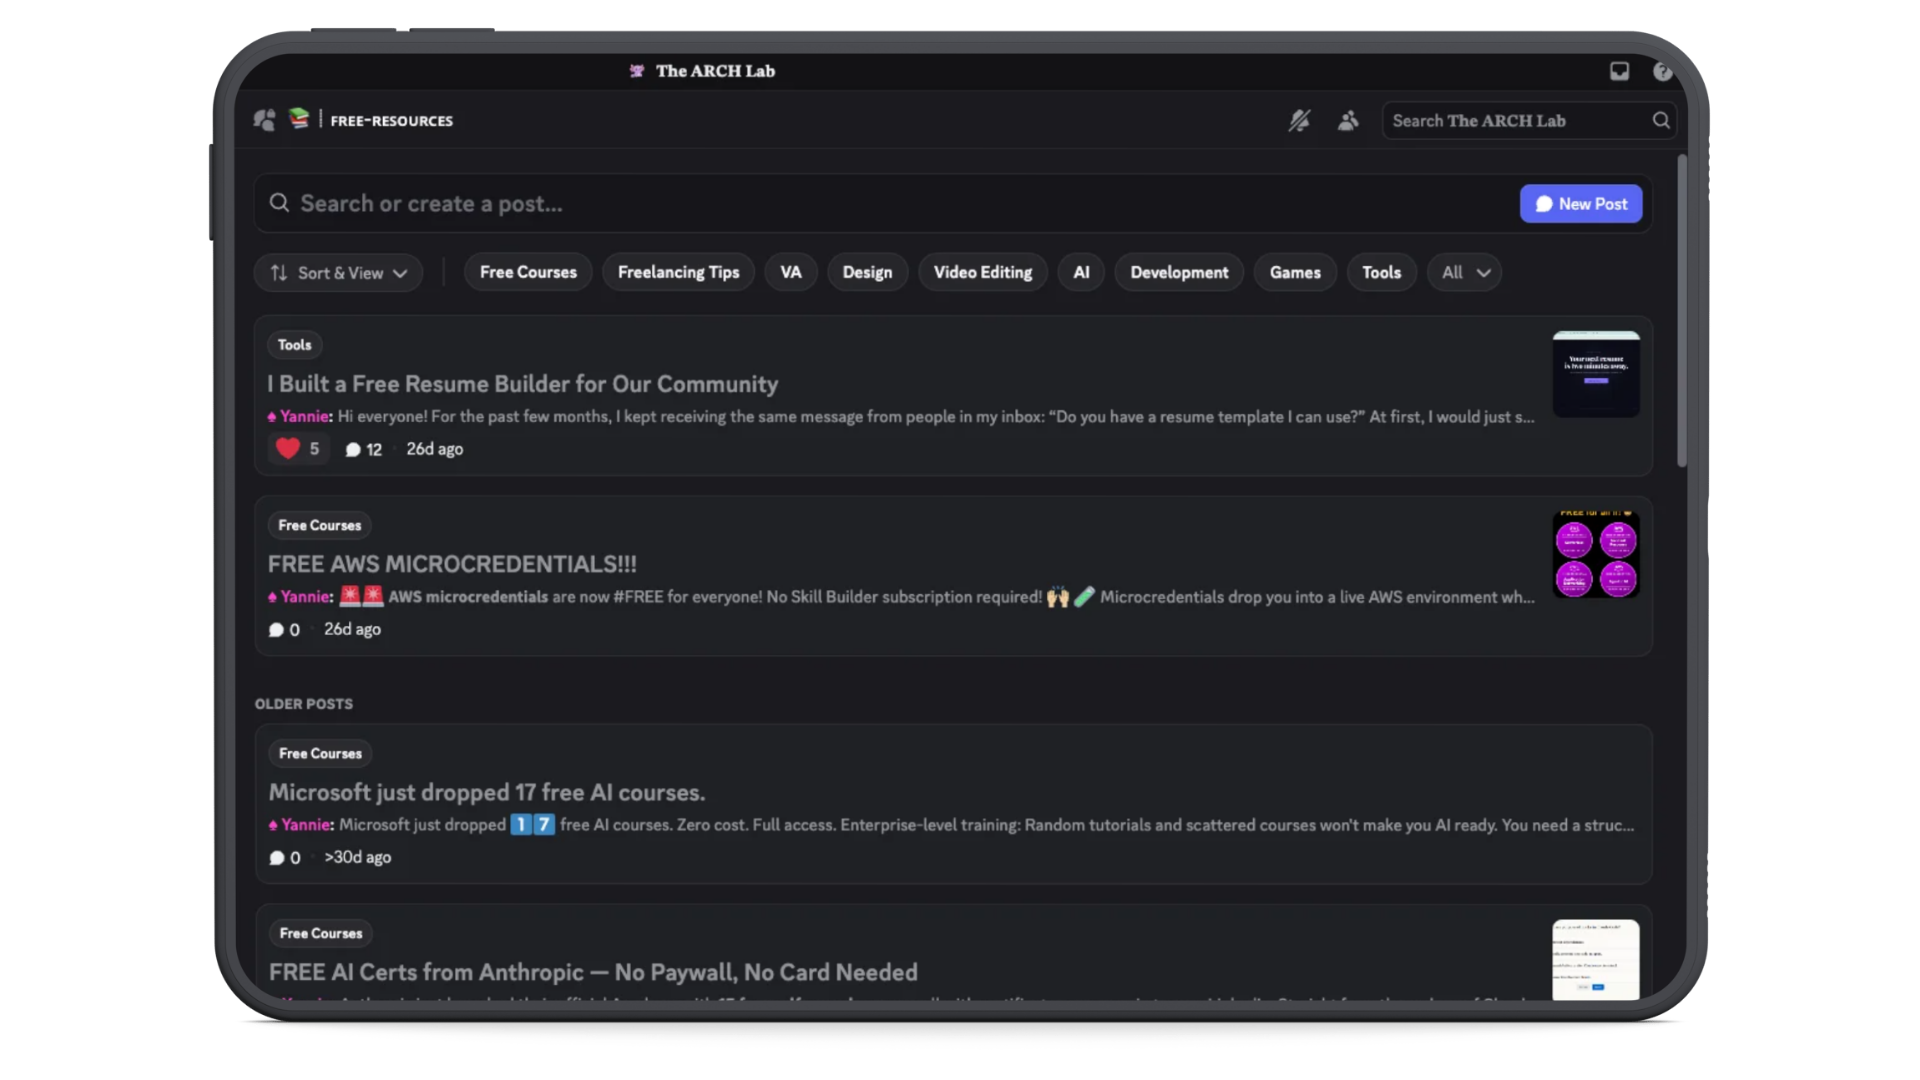
Task: Click the sort arrows icon in Sort & View
Action: (279, 273)
